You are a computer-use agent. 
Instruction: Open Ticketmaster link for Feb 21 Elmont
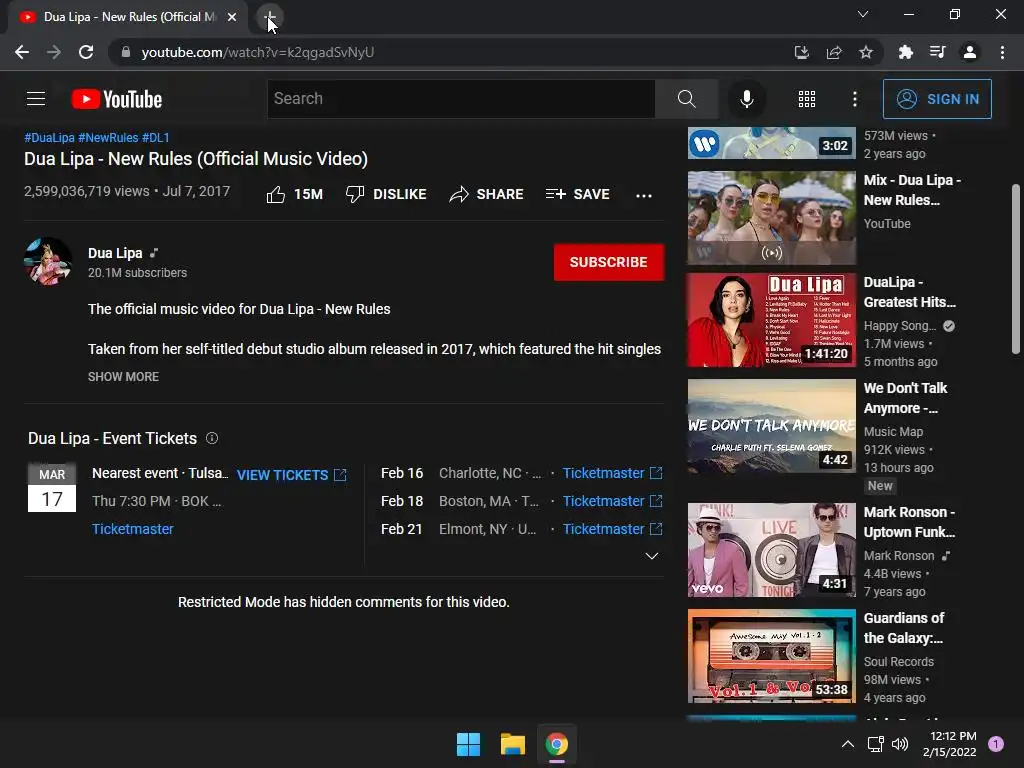(613, 530)
